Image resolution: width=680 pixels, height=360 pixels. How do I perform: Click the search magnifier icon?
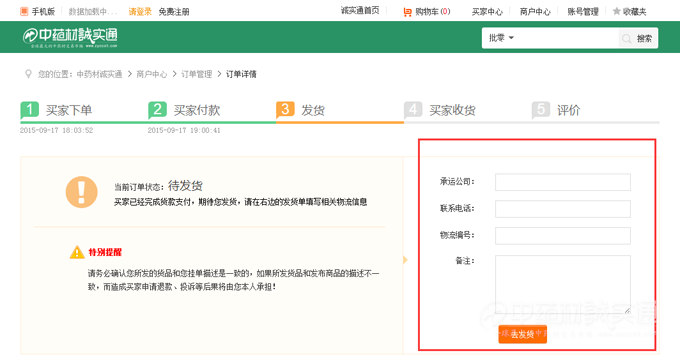[x=626, y=39]
